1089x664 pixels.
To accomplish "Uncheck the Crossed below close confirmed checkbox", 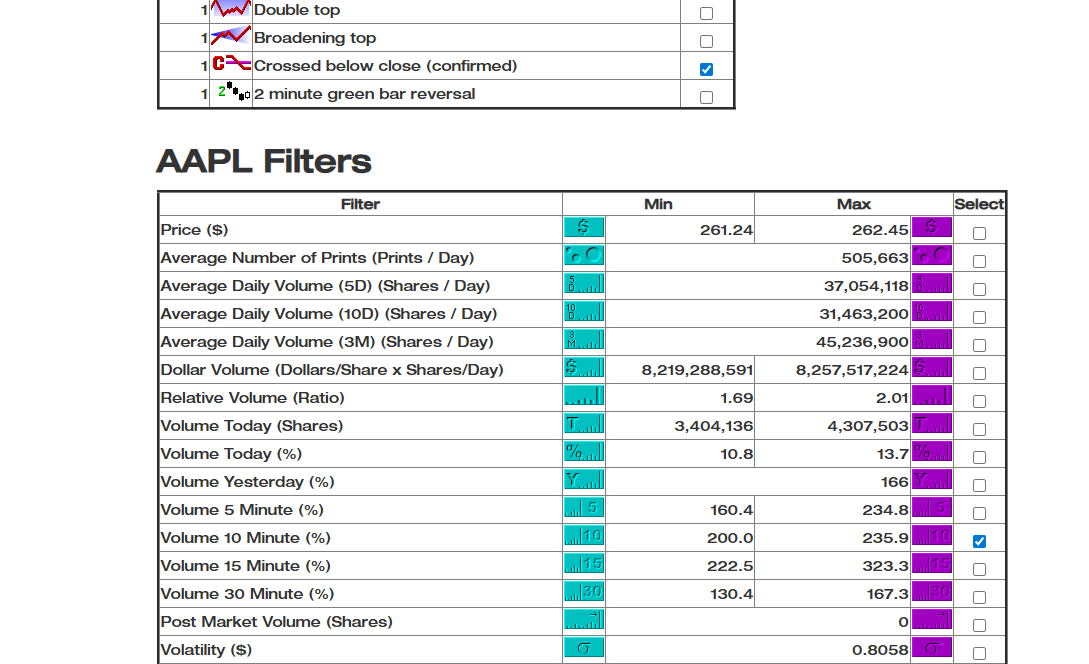I will pyautogui.click(x=707, y=69).
